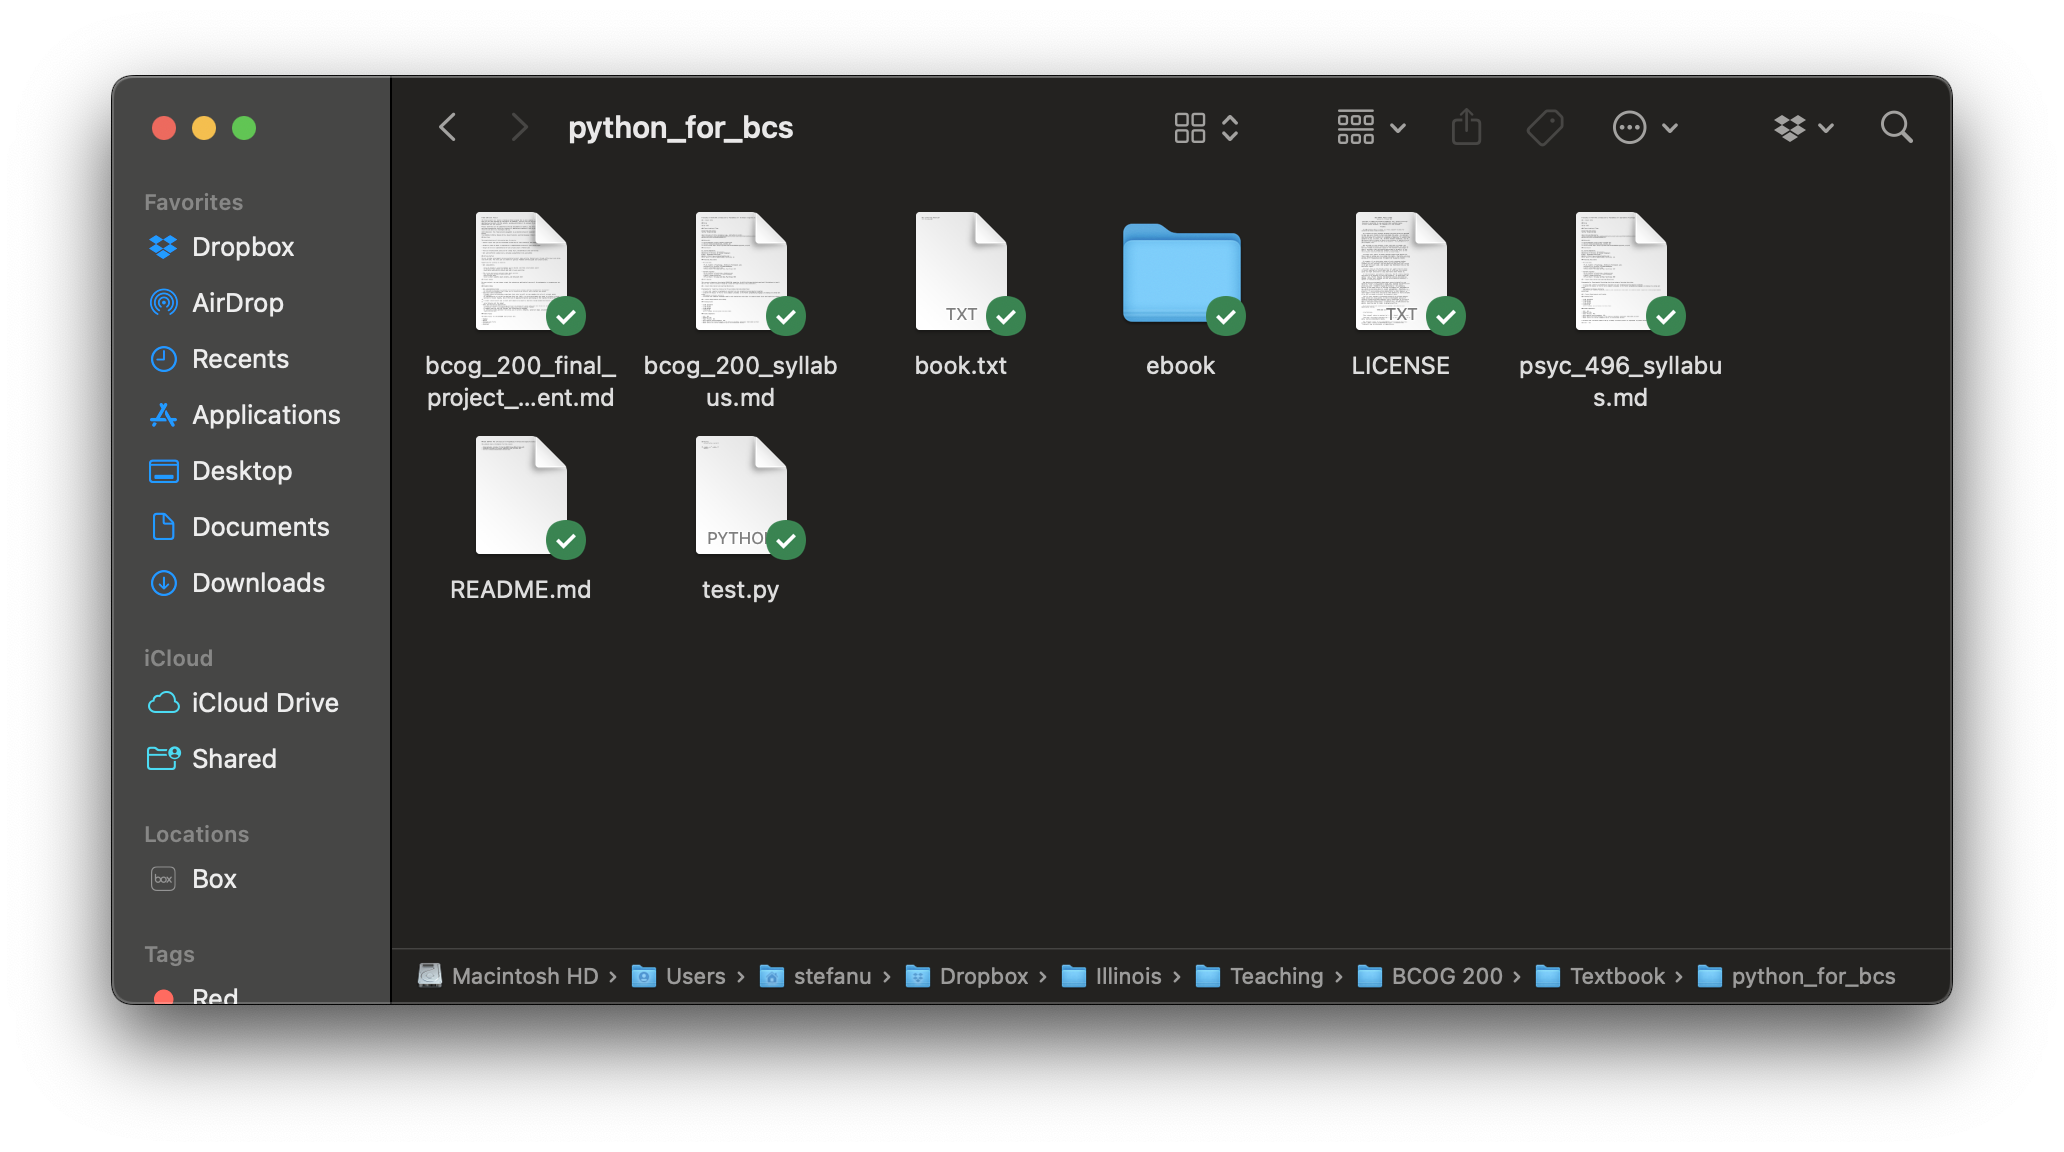Click the green sync badge on book.txt
Image resolution: width=2064 pixels, height=1152 pixels.
point(1006,316)
